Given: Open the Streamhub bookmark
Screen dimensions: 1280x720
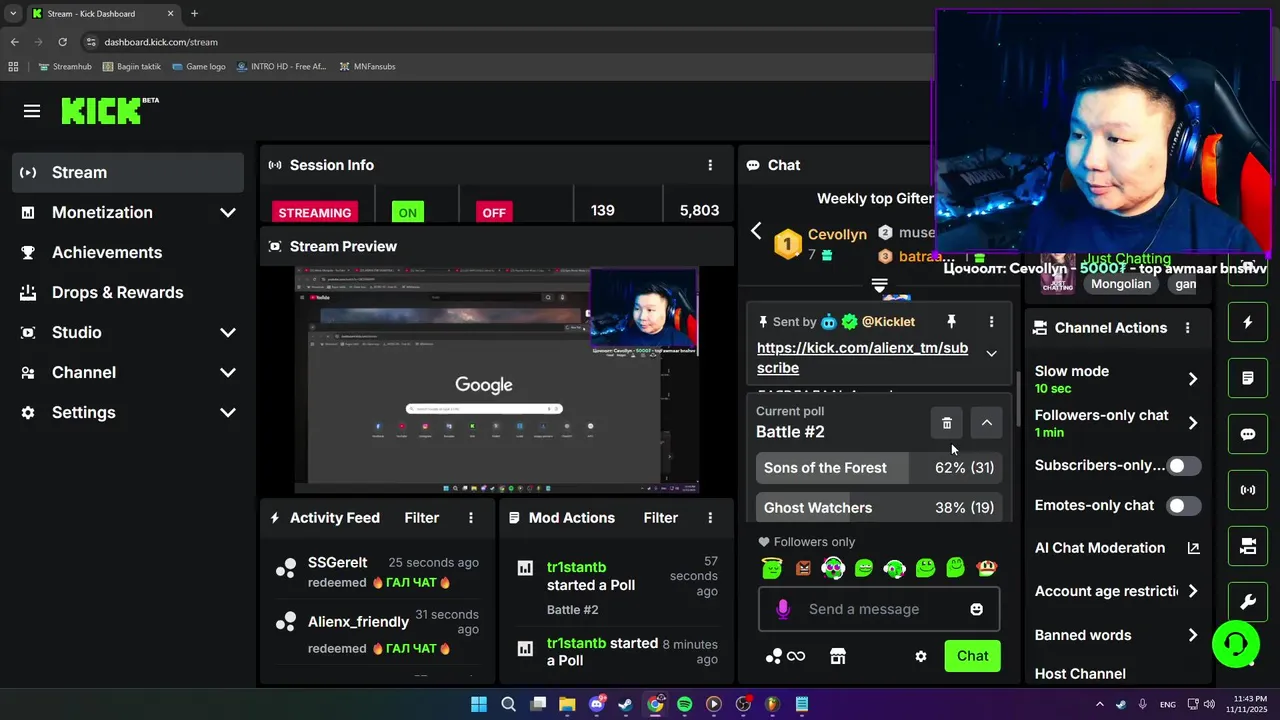Looking at the screenshot, I should point(65,67).
